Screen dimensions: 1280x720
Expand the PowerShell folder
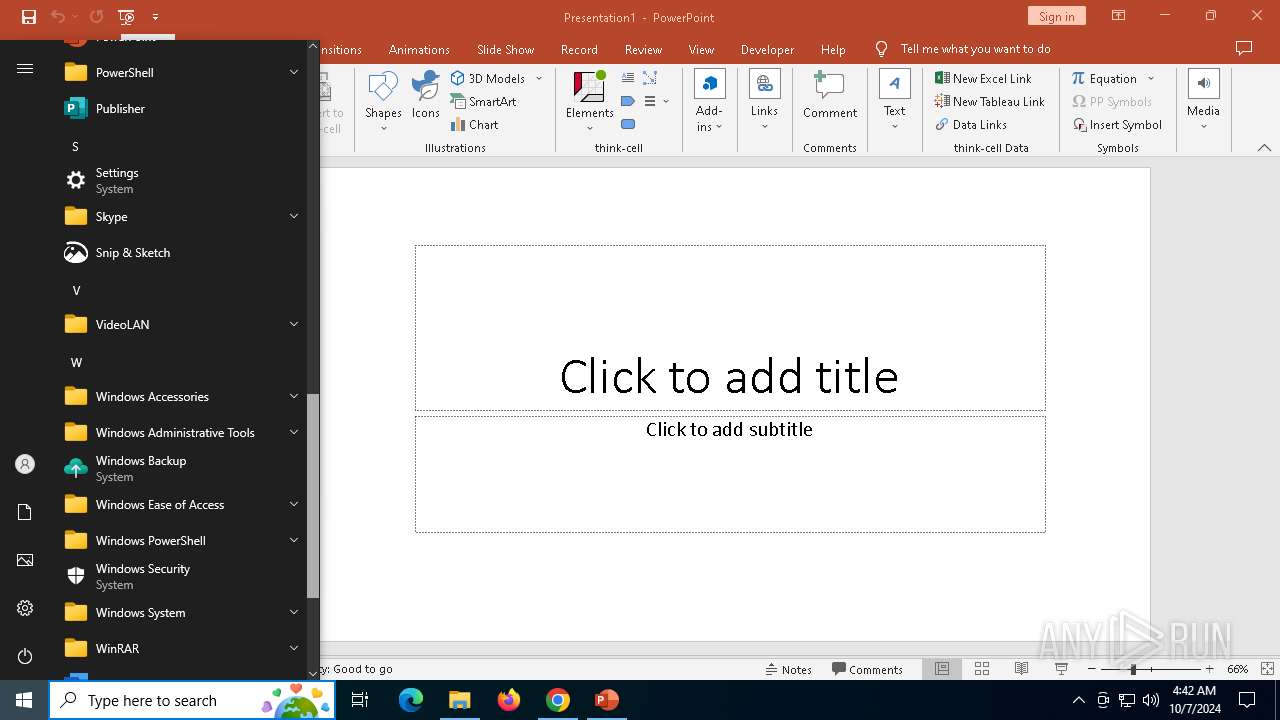tap(180, 72)
